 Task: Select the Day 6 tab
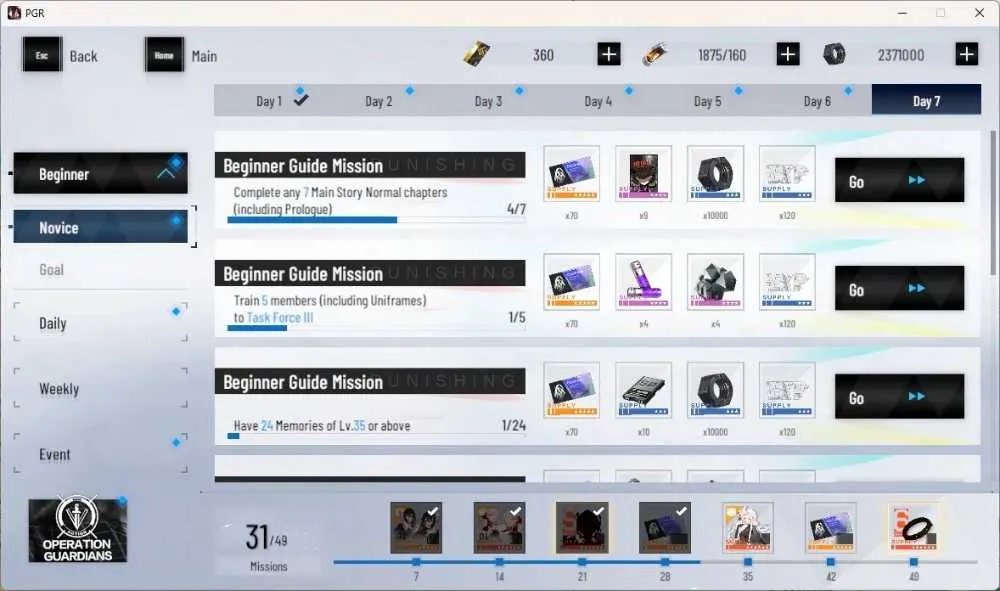817,101
